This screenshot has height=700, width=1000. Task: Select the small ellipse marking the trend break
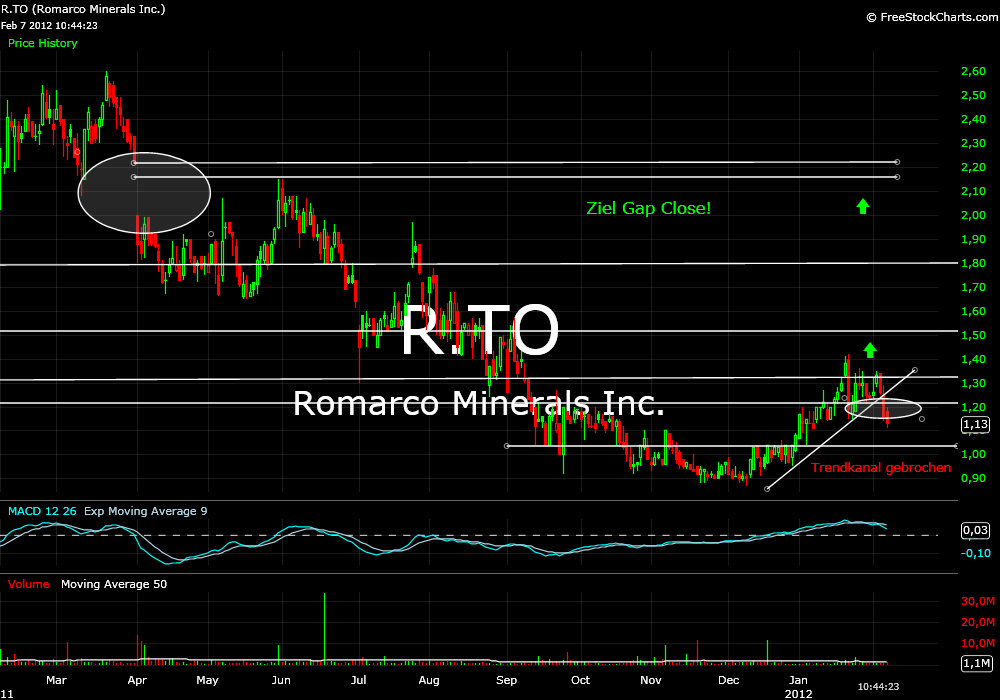[883, 408]
